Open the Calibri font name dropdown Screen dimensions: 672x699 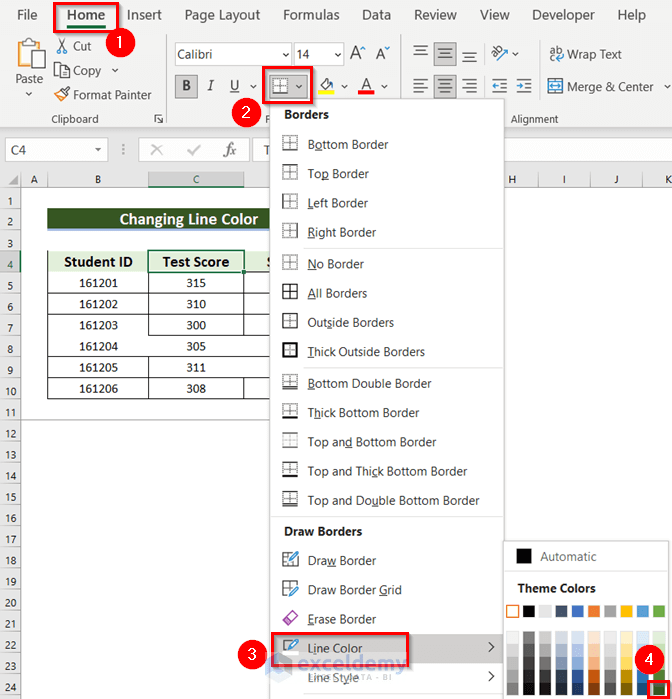[285, 54]
